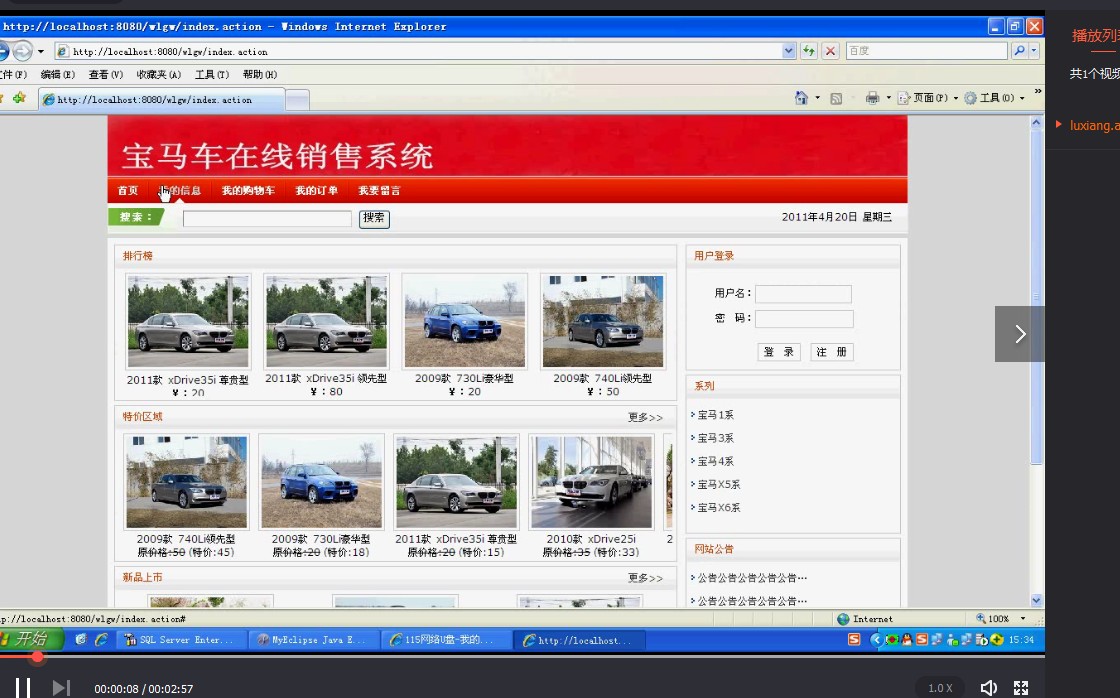The height and width of the screenshot is (698, 1120).
Task: Click the Home icon in IE command bar
Action: [801, 98]
